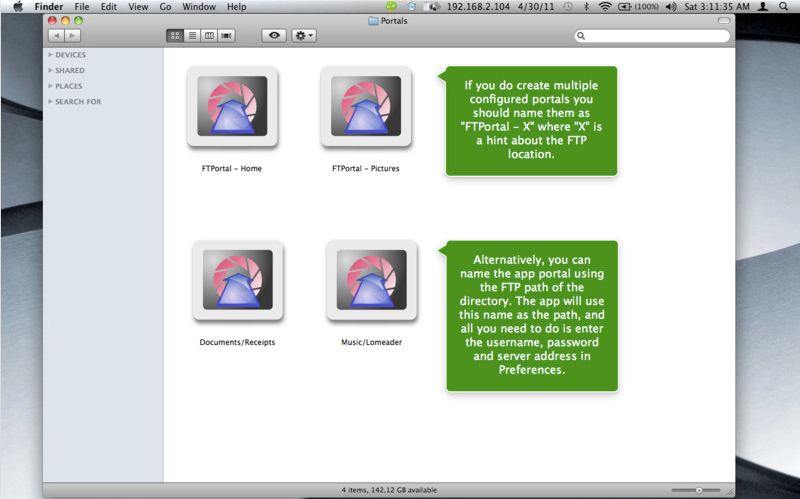Go forward with the right arrow button
The height and width of the screenshot is (499, 800).
tap(72, 36)
